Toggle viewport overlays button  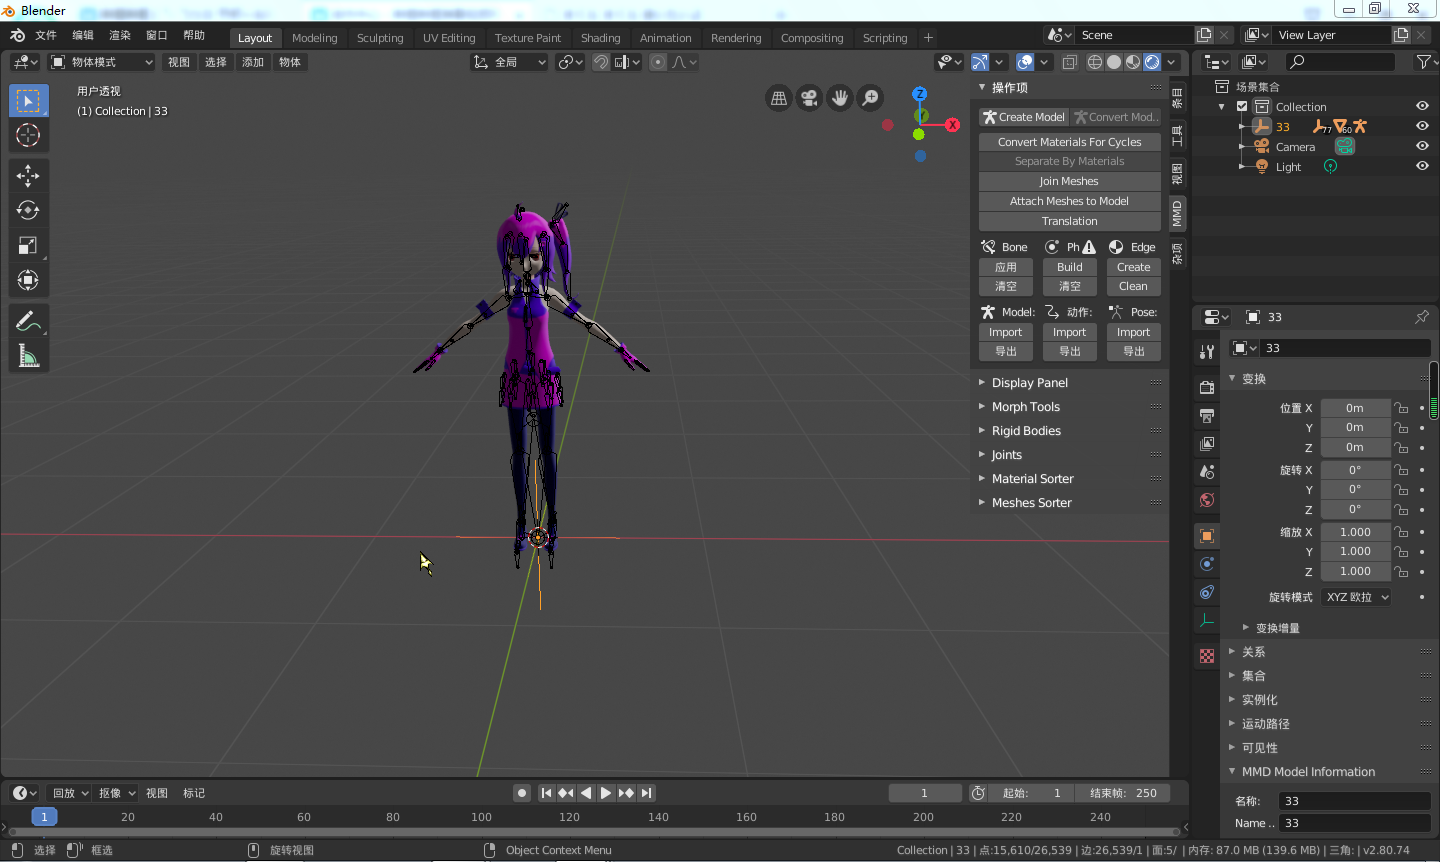click(1025, 62)
